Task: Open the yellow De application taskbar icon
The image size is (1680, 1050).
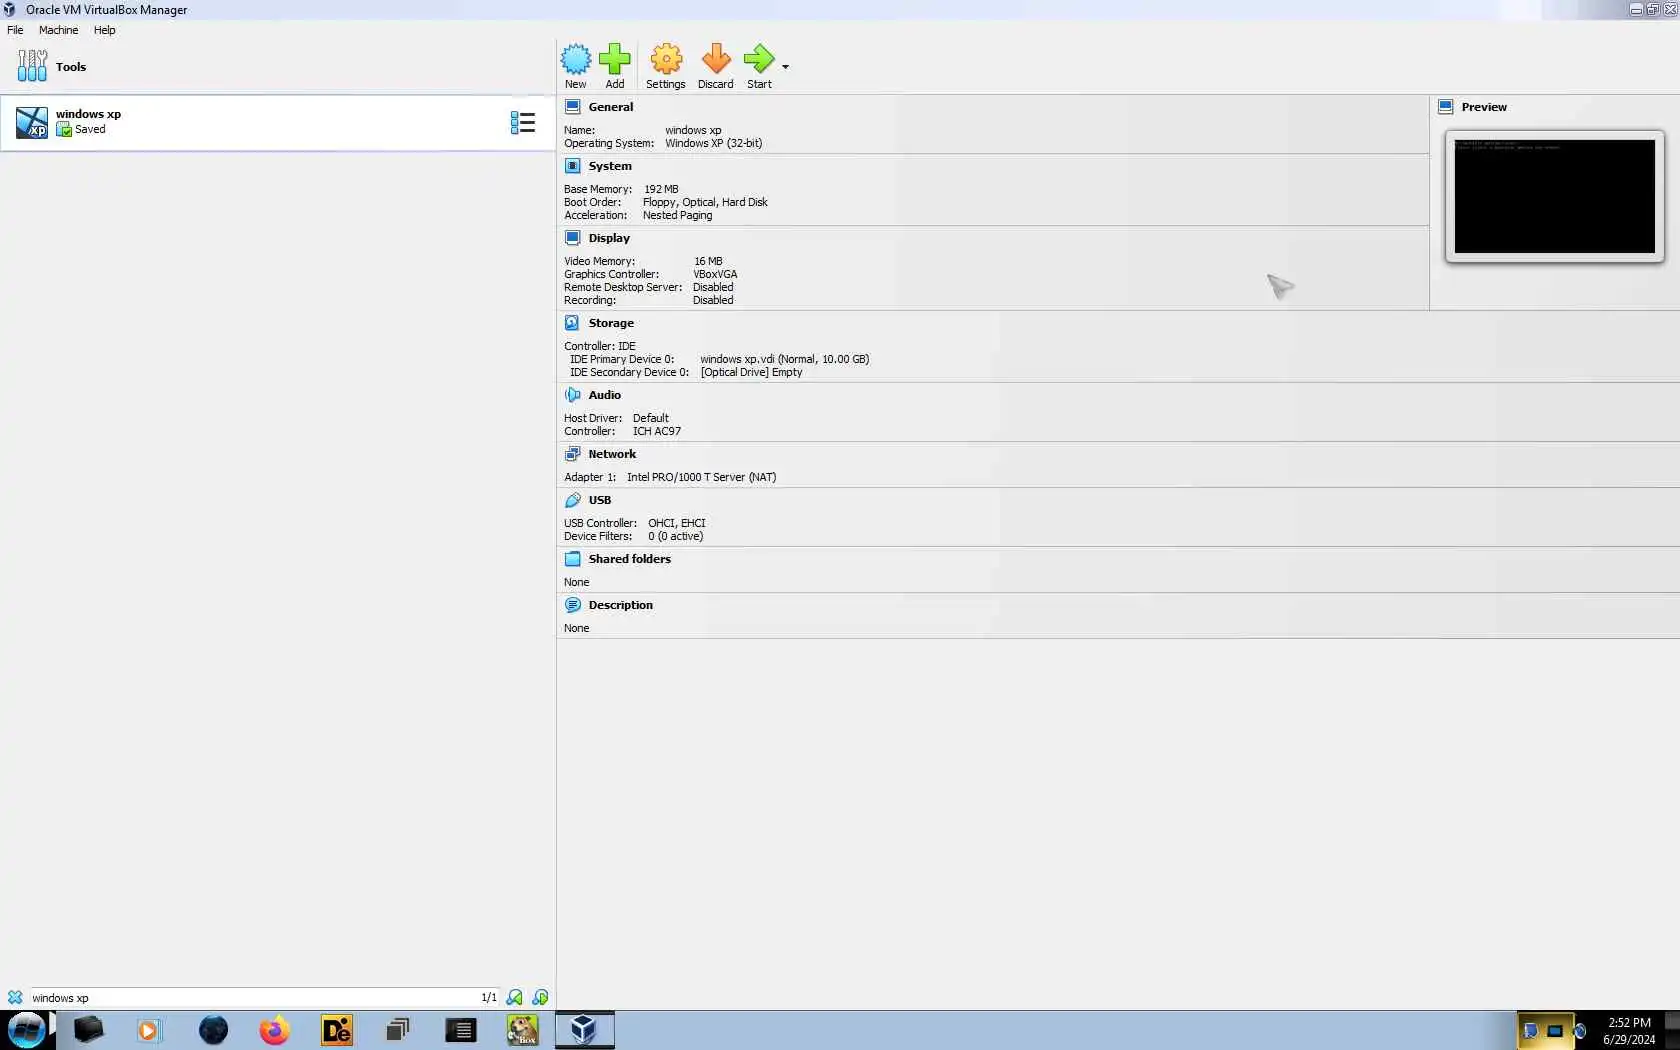Action: pos(337,1030)
